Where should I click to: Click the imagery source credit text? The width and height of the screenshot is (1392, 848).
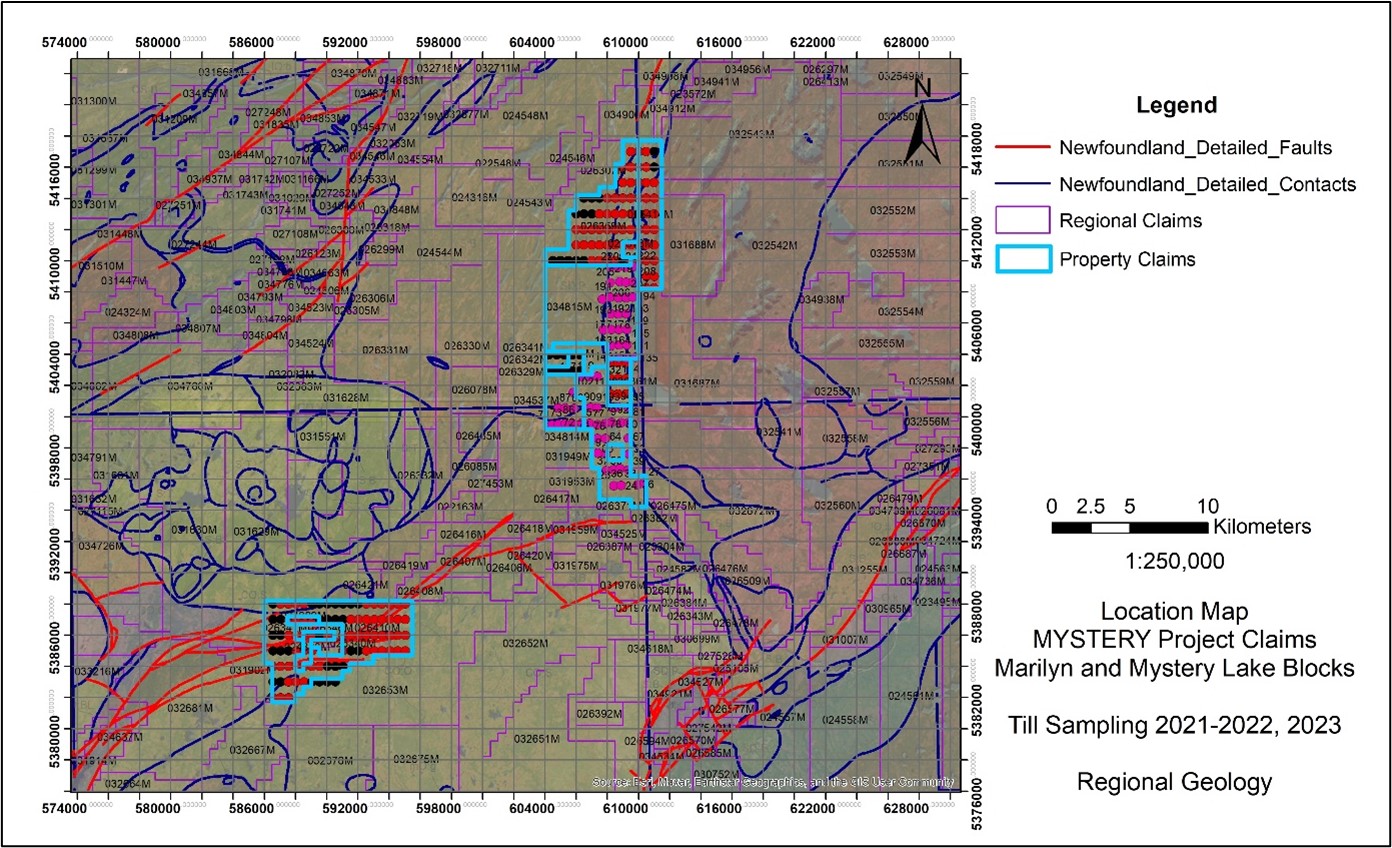(772, 781)
